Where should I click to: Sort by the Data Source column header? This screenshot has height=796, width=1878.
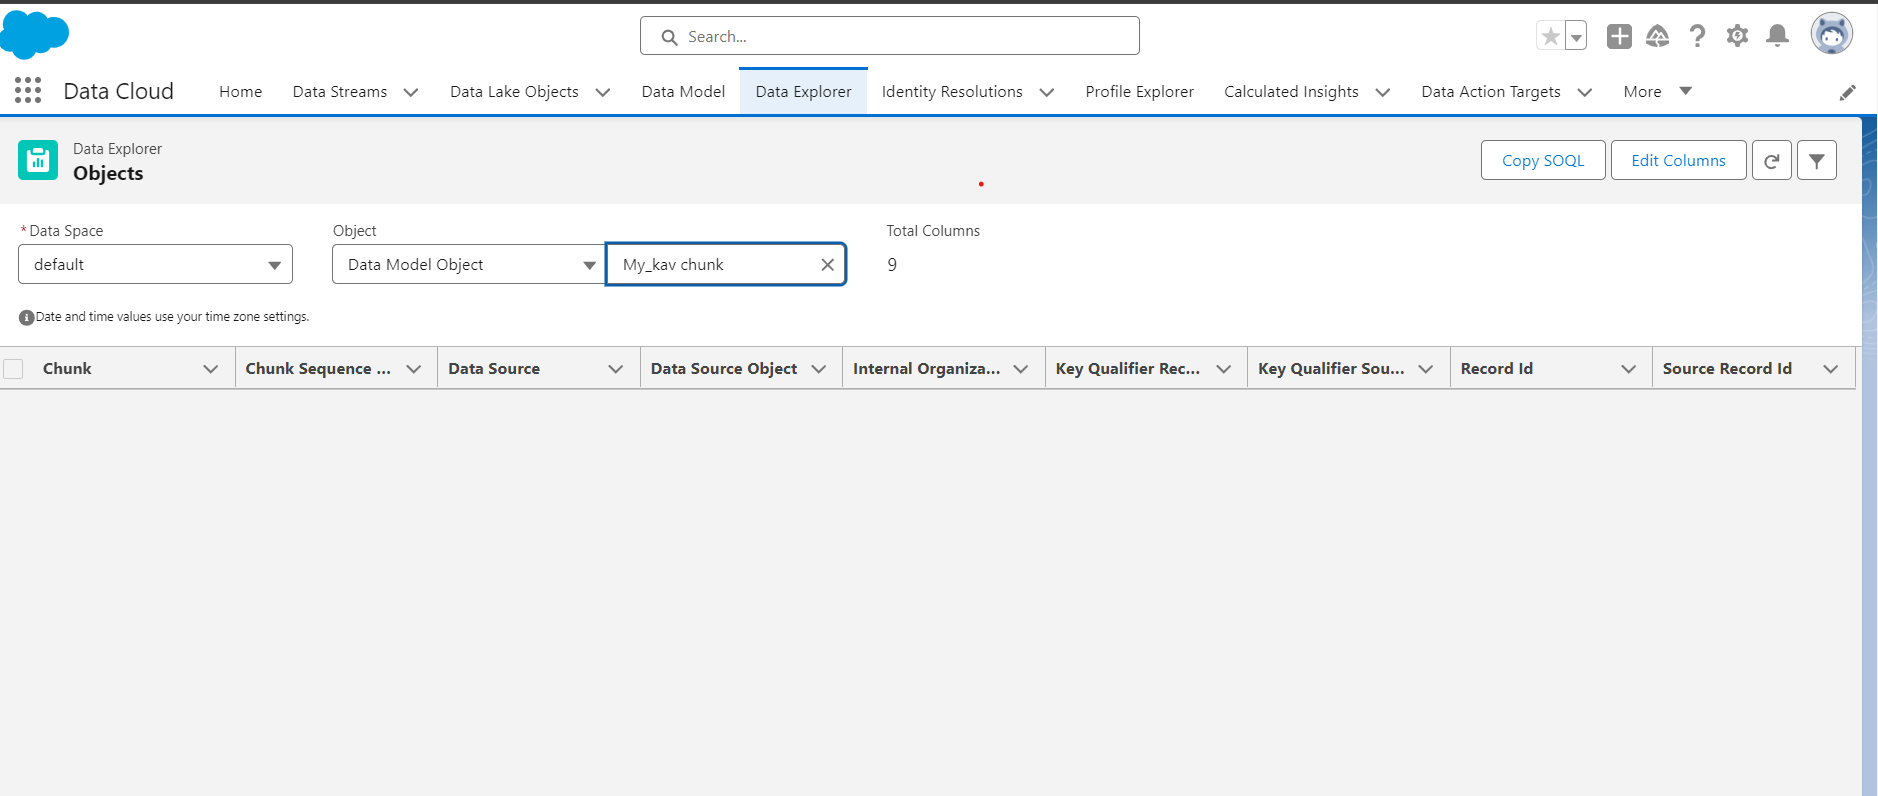coord(494,369)
